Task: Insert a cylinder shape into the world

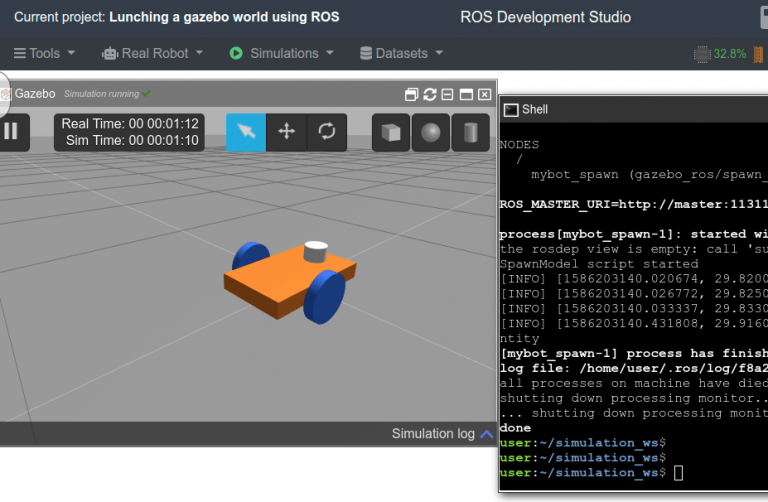Action: 470,132
